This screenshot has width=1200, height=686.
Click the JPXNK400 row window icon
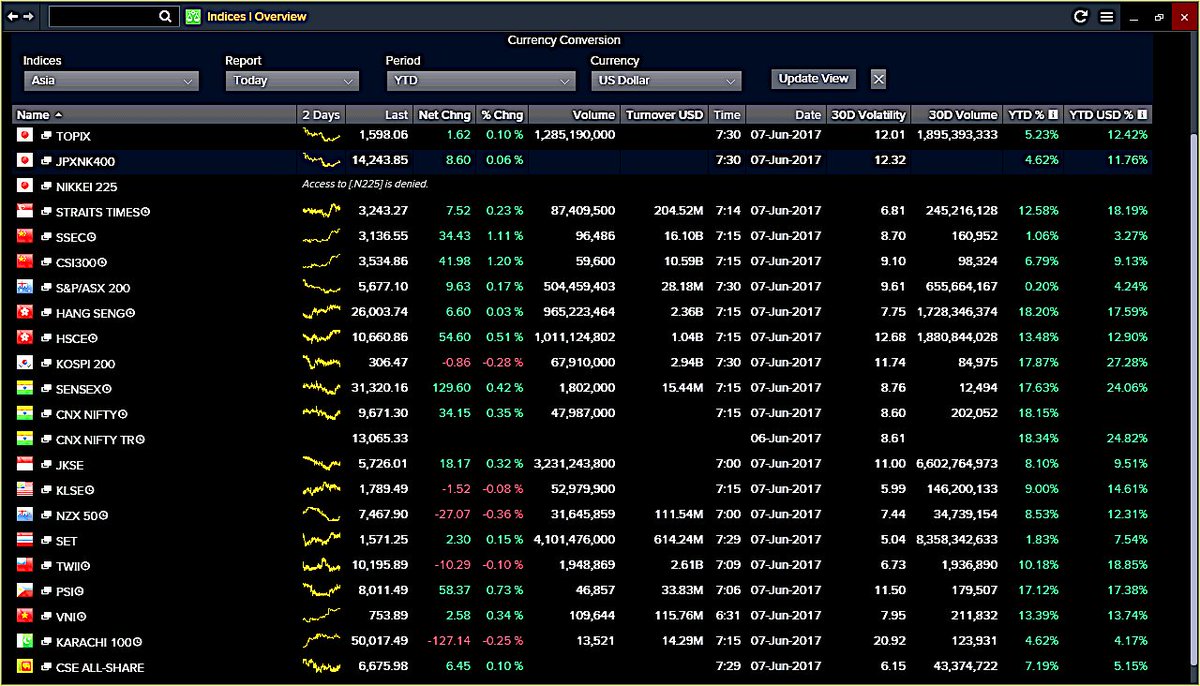coord(46,160)
